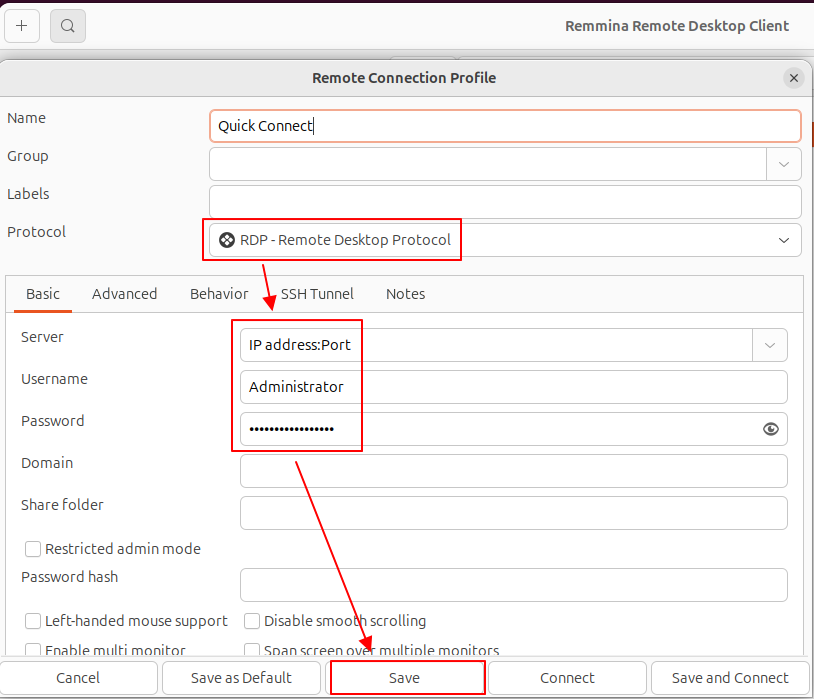Image resolution: width=814 pixels, height=699 pixels.
Task: Click the Labels input field
Action: click(x=505, y=202)
